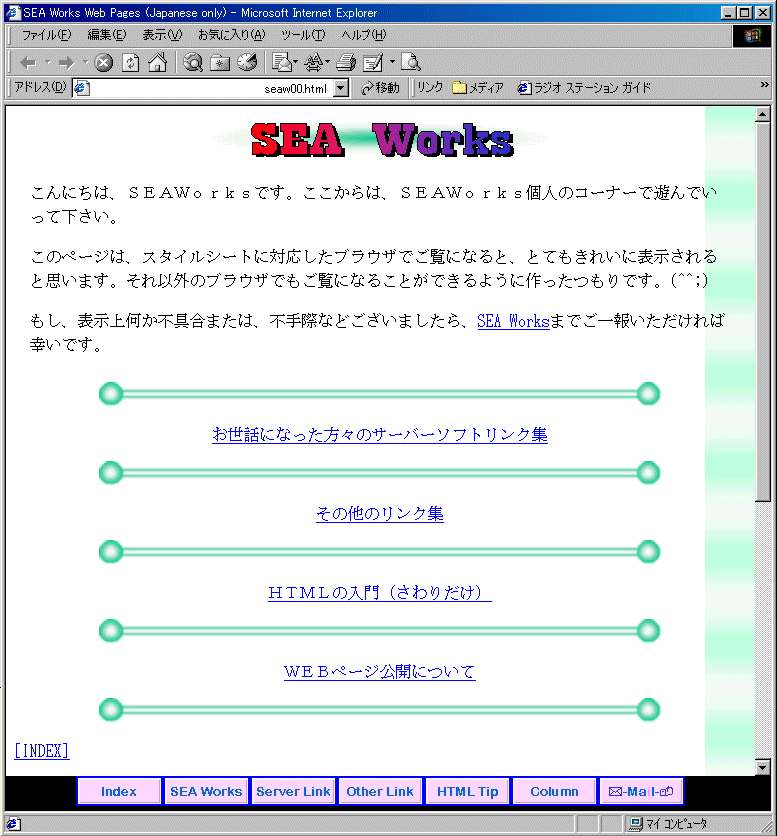Click the vertical scrollbar down arrow
This screenshot has height=836, width=777.
[x=763, y=767]
